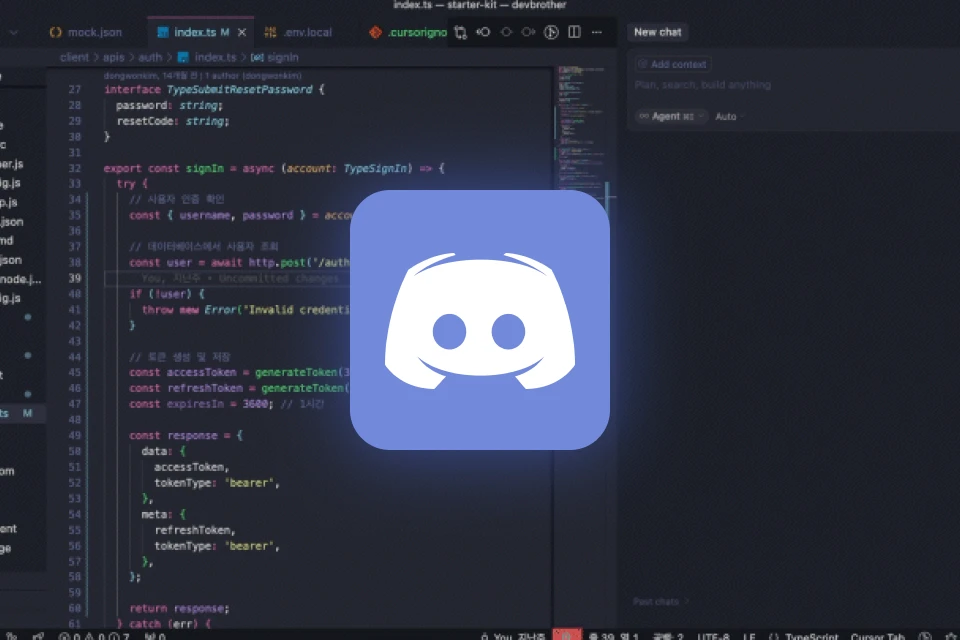Screen dimensions: 960x640
Task: Go to previous change icon
Action: 483,32
